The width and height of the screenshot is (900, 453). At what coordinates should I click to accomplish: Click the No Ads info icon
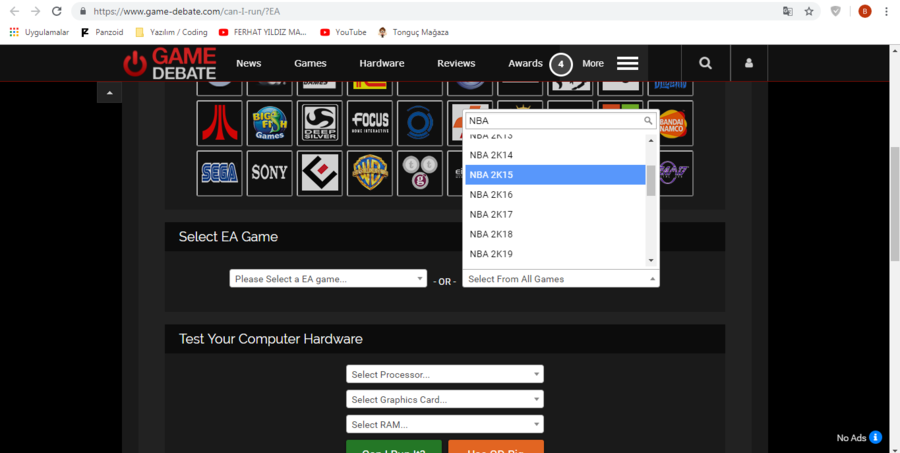(x=875, y=437)
